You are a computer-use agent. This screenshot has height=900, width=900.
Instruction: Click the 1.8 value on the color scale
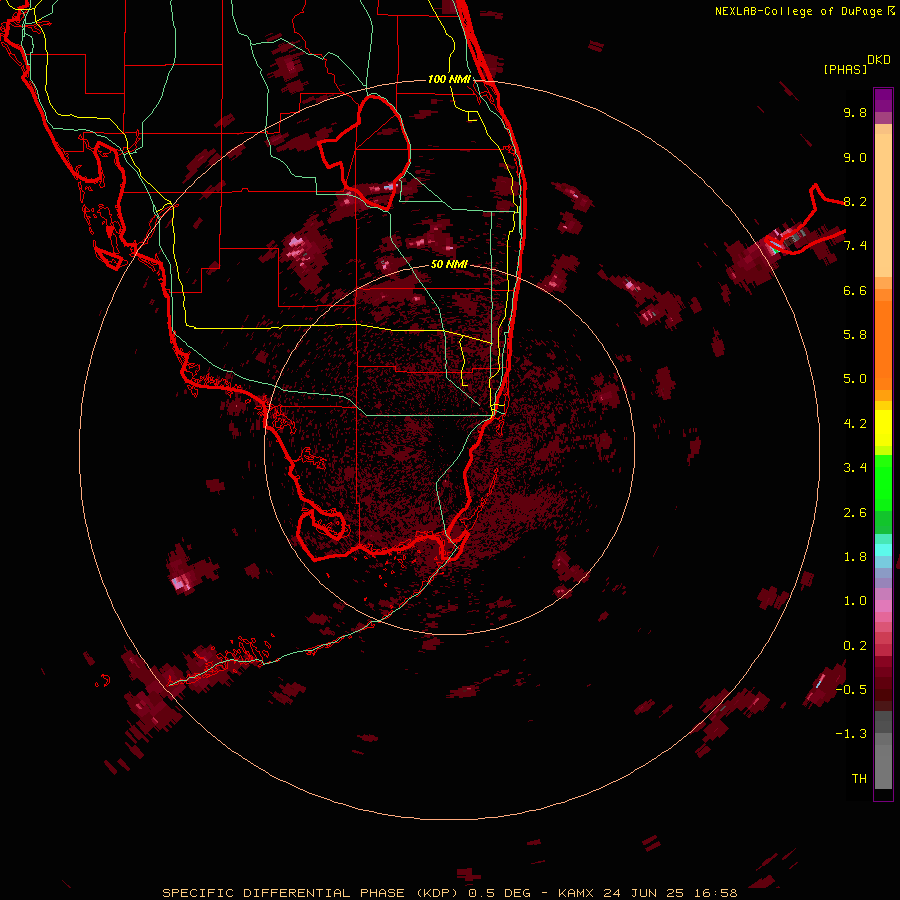point(855,557)
